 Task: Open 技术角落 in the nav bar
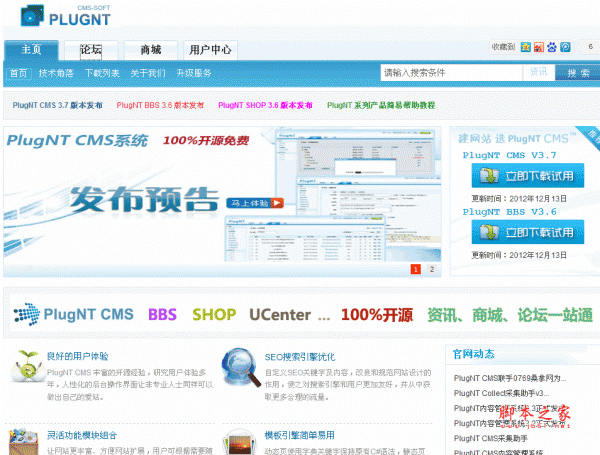point(56,73)
